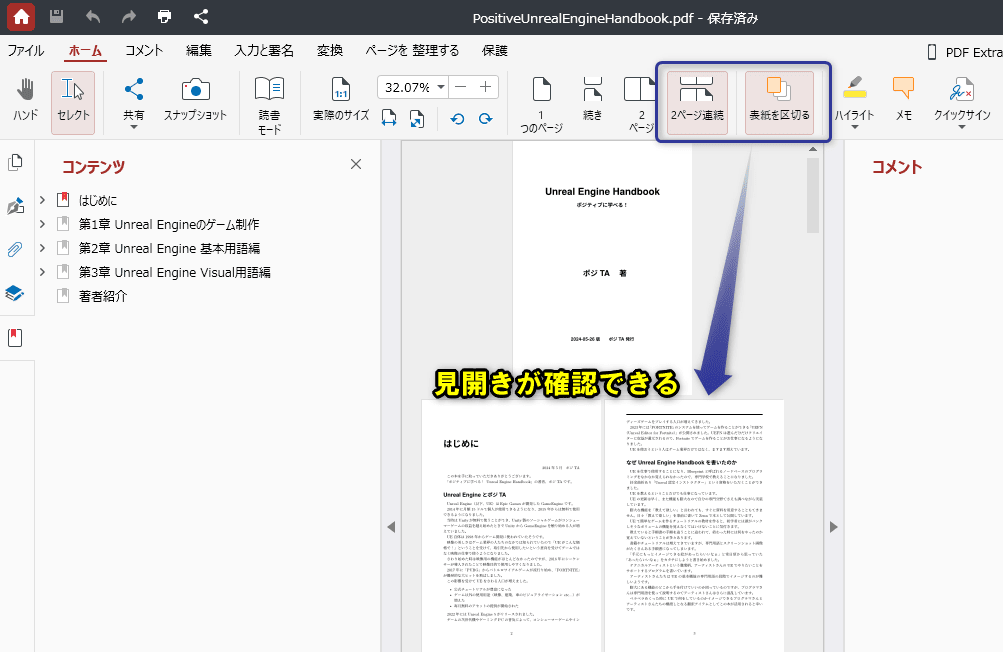Screen dimensions: 1003x652
Task: Add a Note (メモ) comment
Action: 903,100
